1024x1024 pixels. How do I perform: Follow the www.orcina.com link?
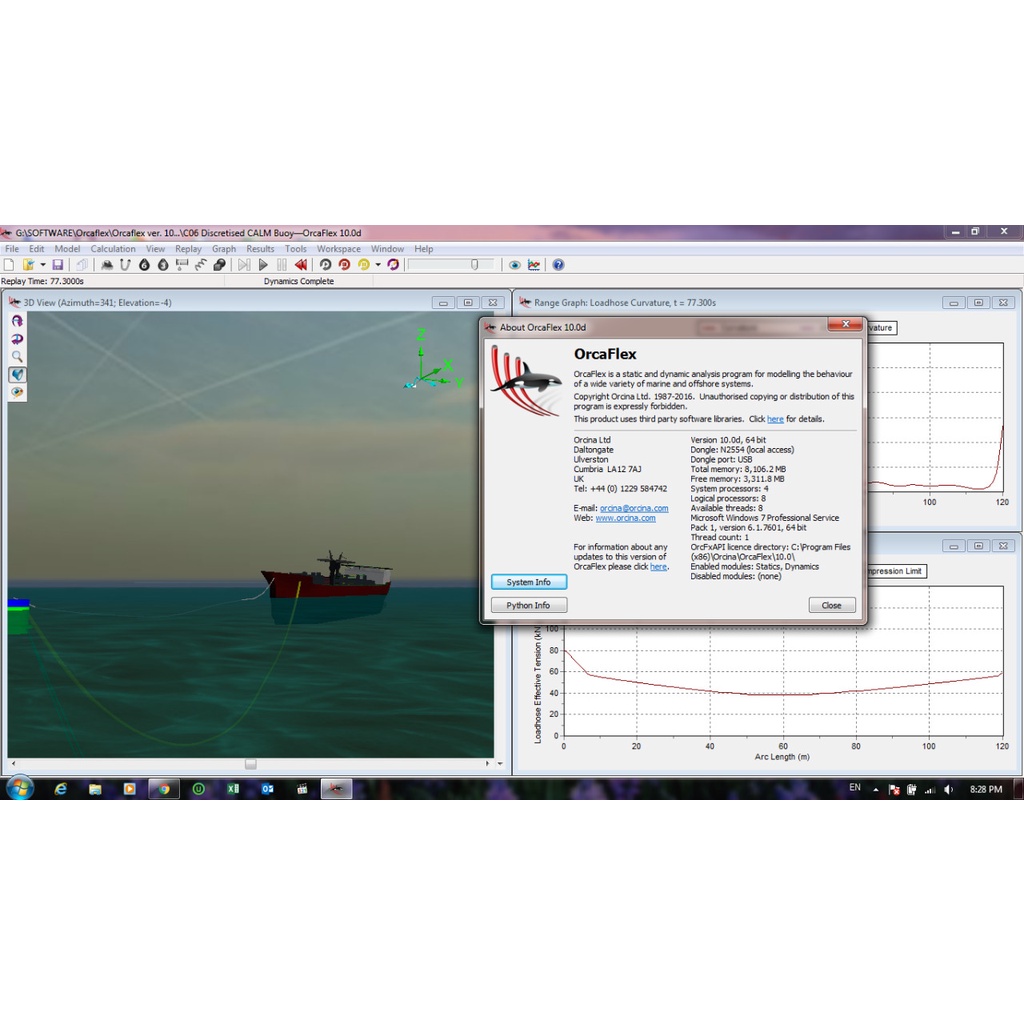[x=627, y=518]
